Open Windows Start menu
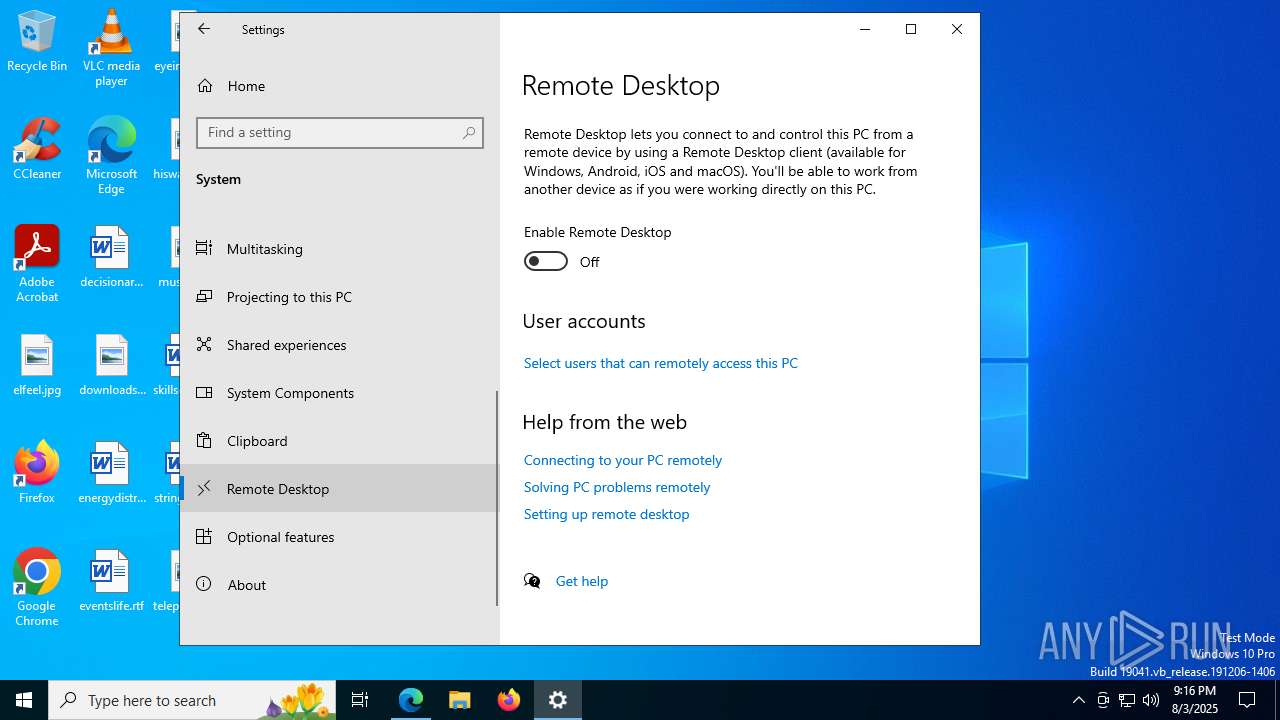The width and height of the screenshot is (1280, 720). coord(24,700)
